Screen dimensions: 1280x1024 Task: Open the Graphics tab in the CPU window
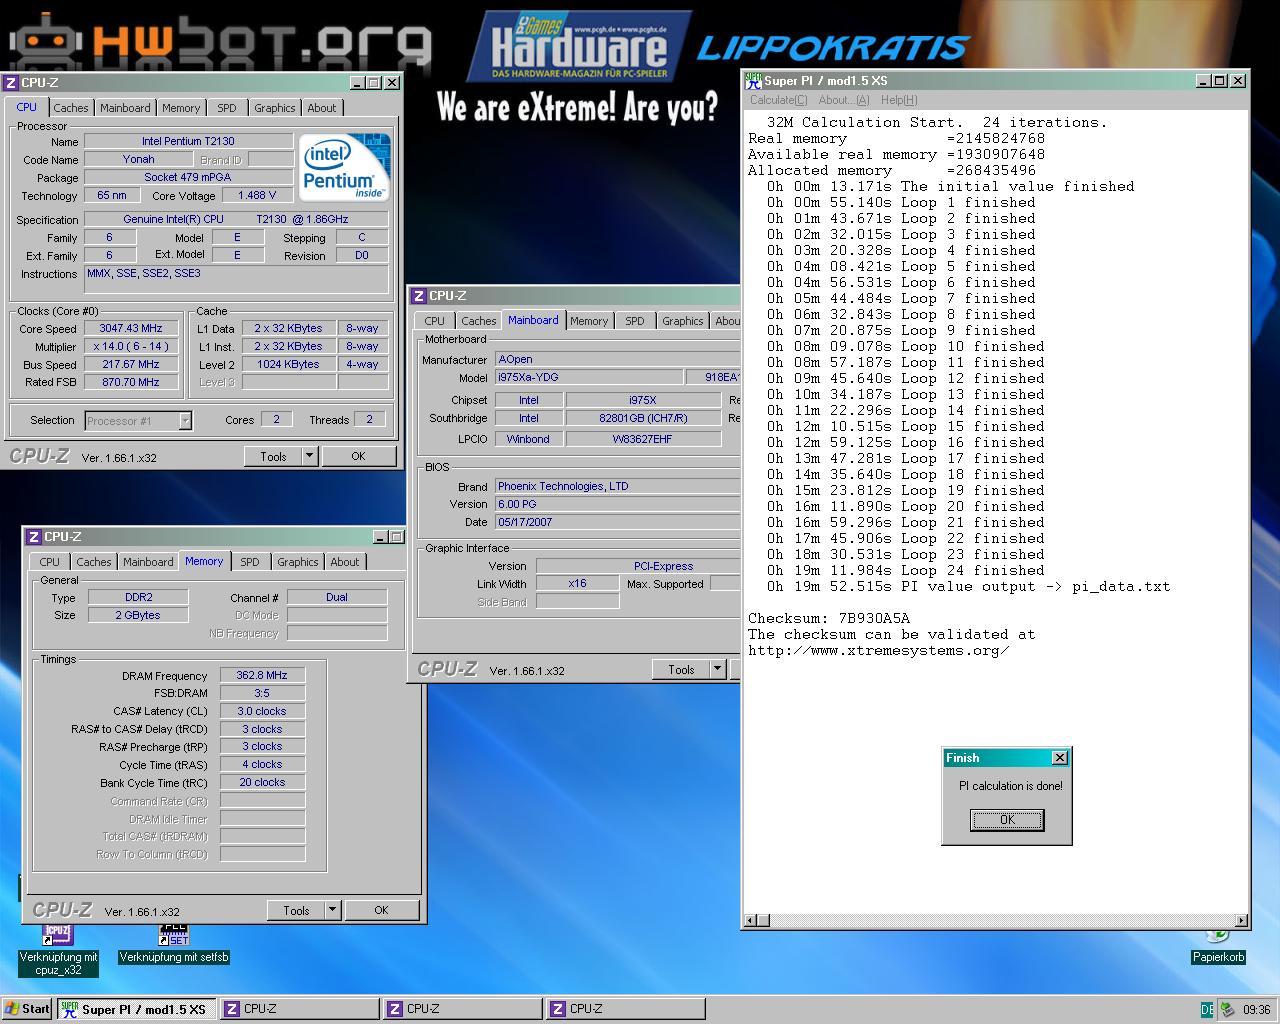click(x=274, y=108)
